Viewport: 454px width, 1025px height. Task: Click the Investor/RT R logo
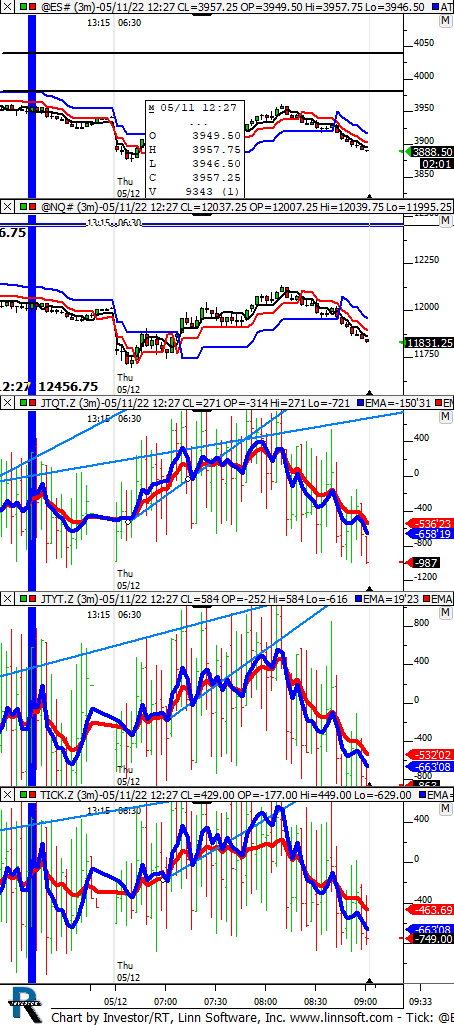click(x=24, y=1007)
